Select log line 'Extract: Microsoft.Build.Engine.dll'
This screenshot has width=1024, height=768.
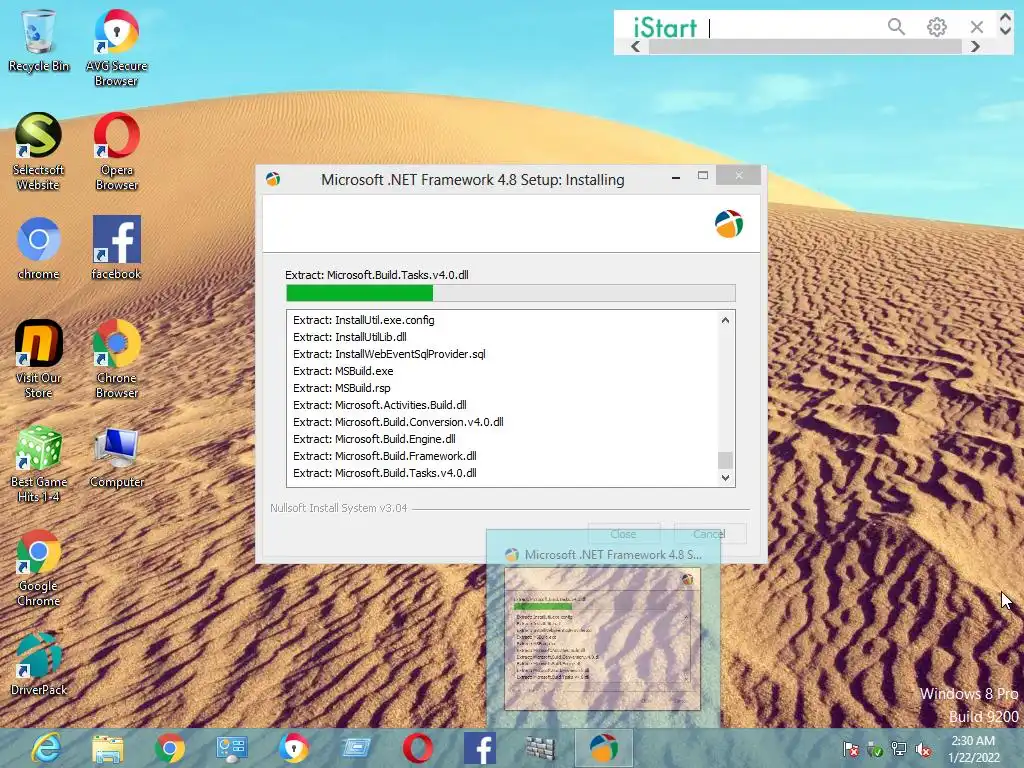(x=374, y=439)
